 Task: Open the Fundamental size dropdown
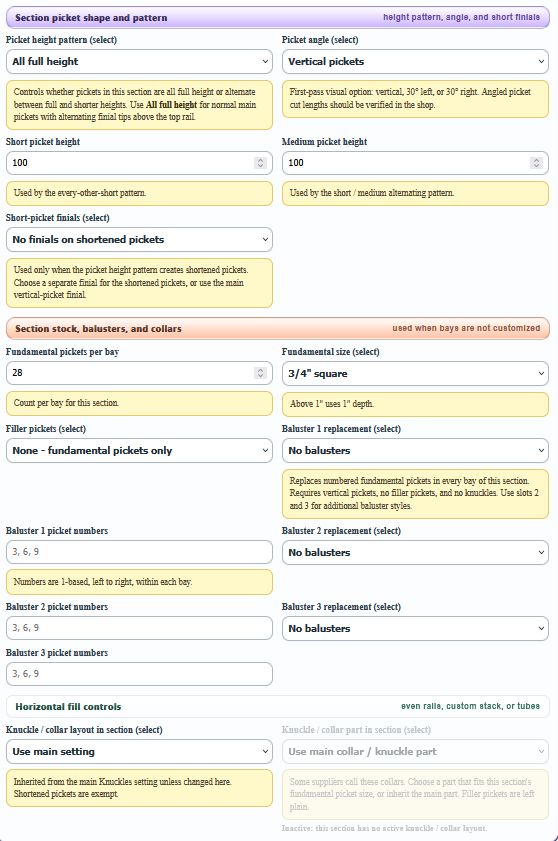pos(415,374)
